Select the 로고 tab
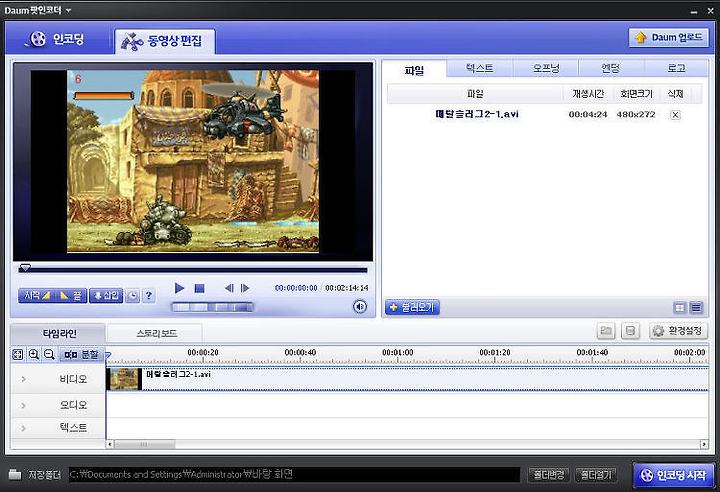Screen dimensions: 720x492 [676, 68]
